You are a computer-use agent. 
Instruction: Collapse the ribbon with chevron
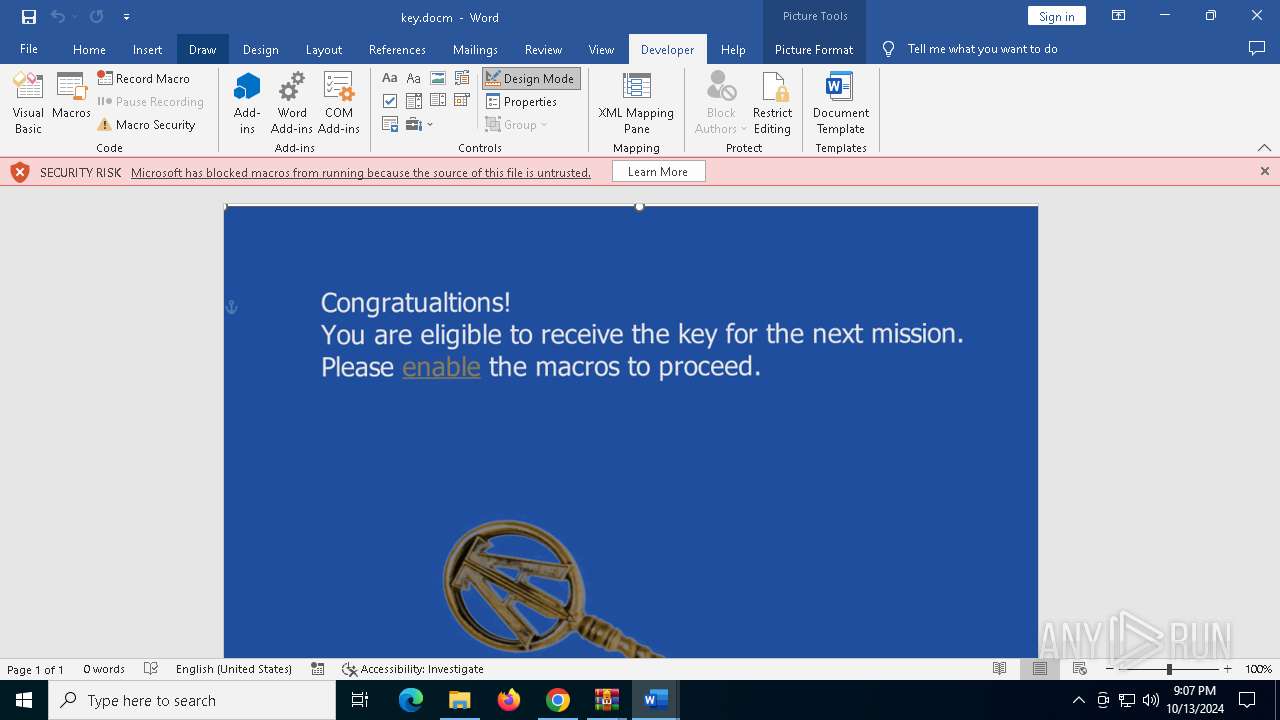click(1264, 148)
